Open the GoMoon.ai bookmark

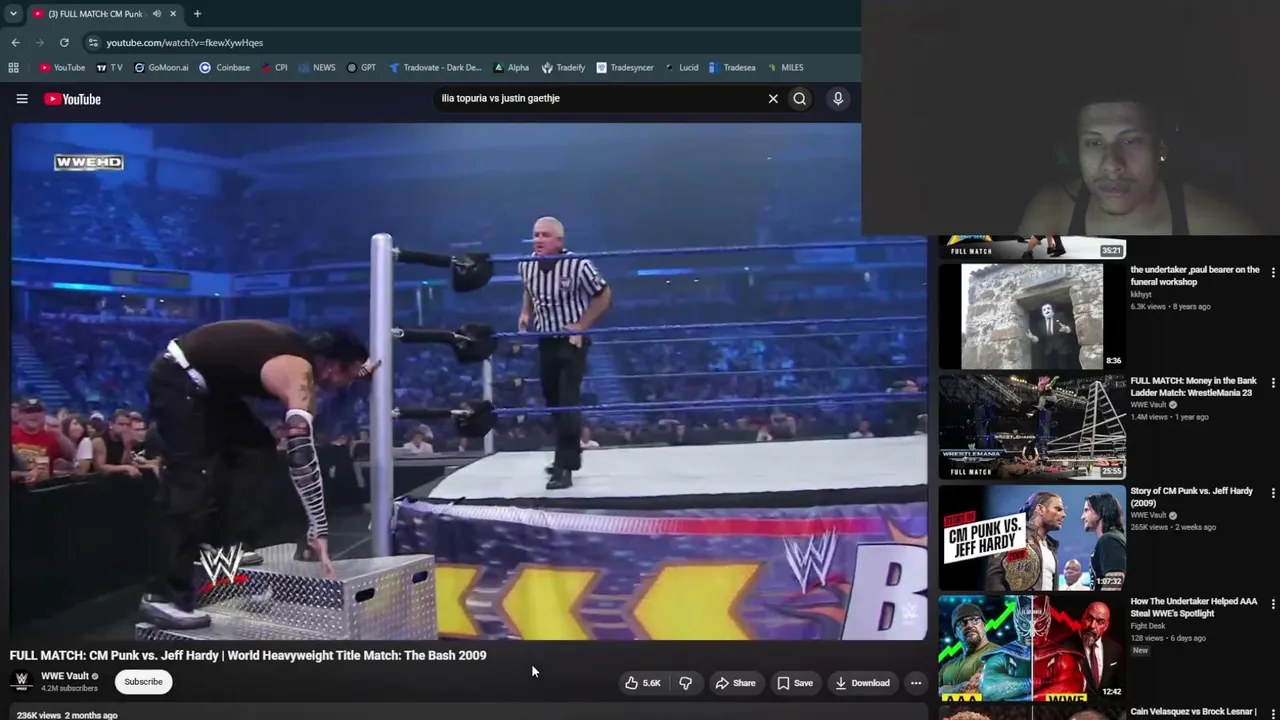click(x=160, y=68)
